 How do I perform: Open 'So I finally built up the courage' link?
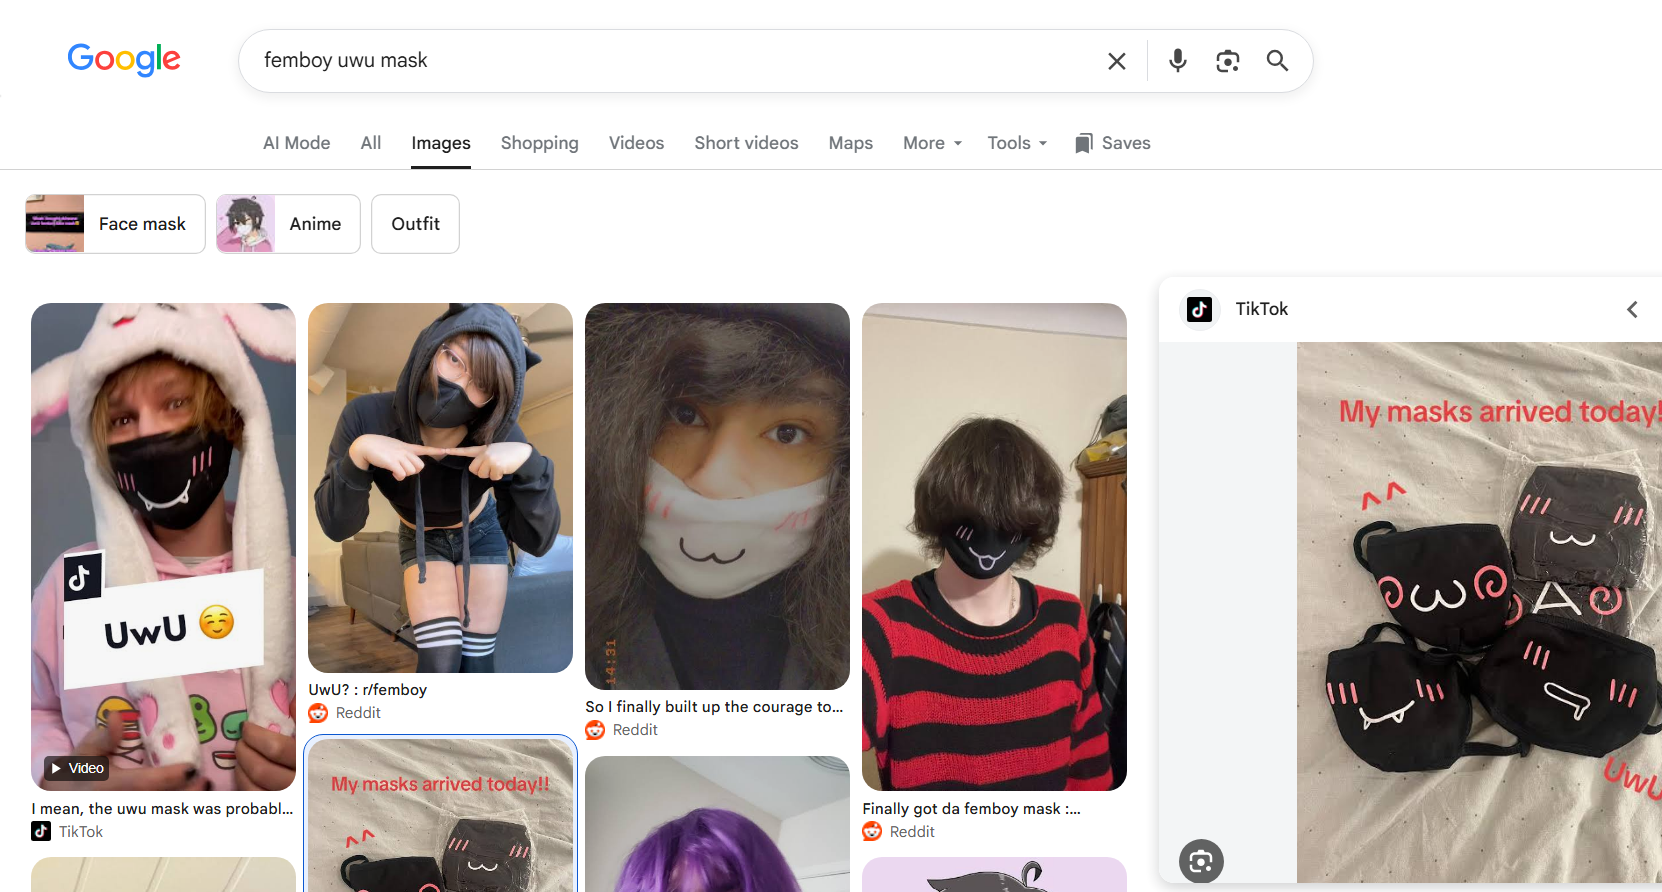click(x=714, y=707)
